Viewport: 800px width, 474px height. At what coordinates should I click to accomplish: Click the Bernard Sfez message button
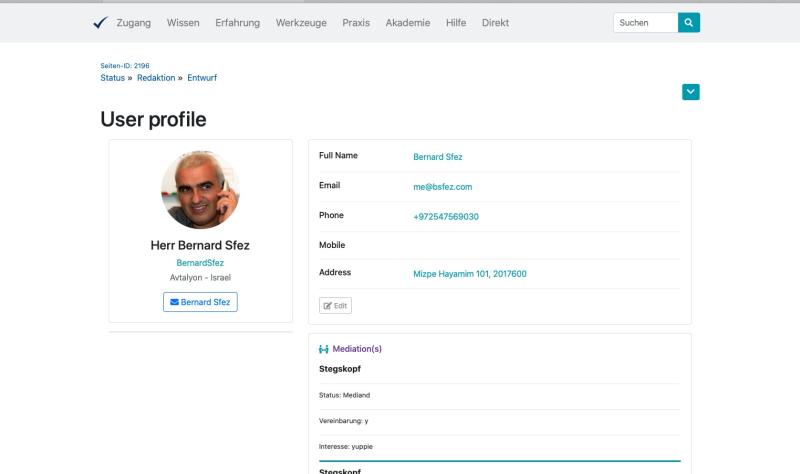click(x=200, y=302)
